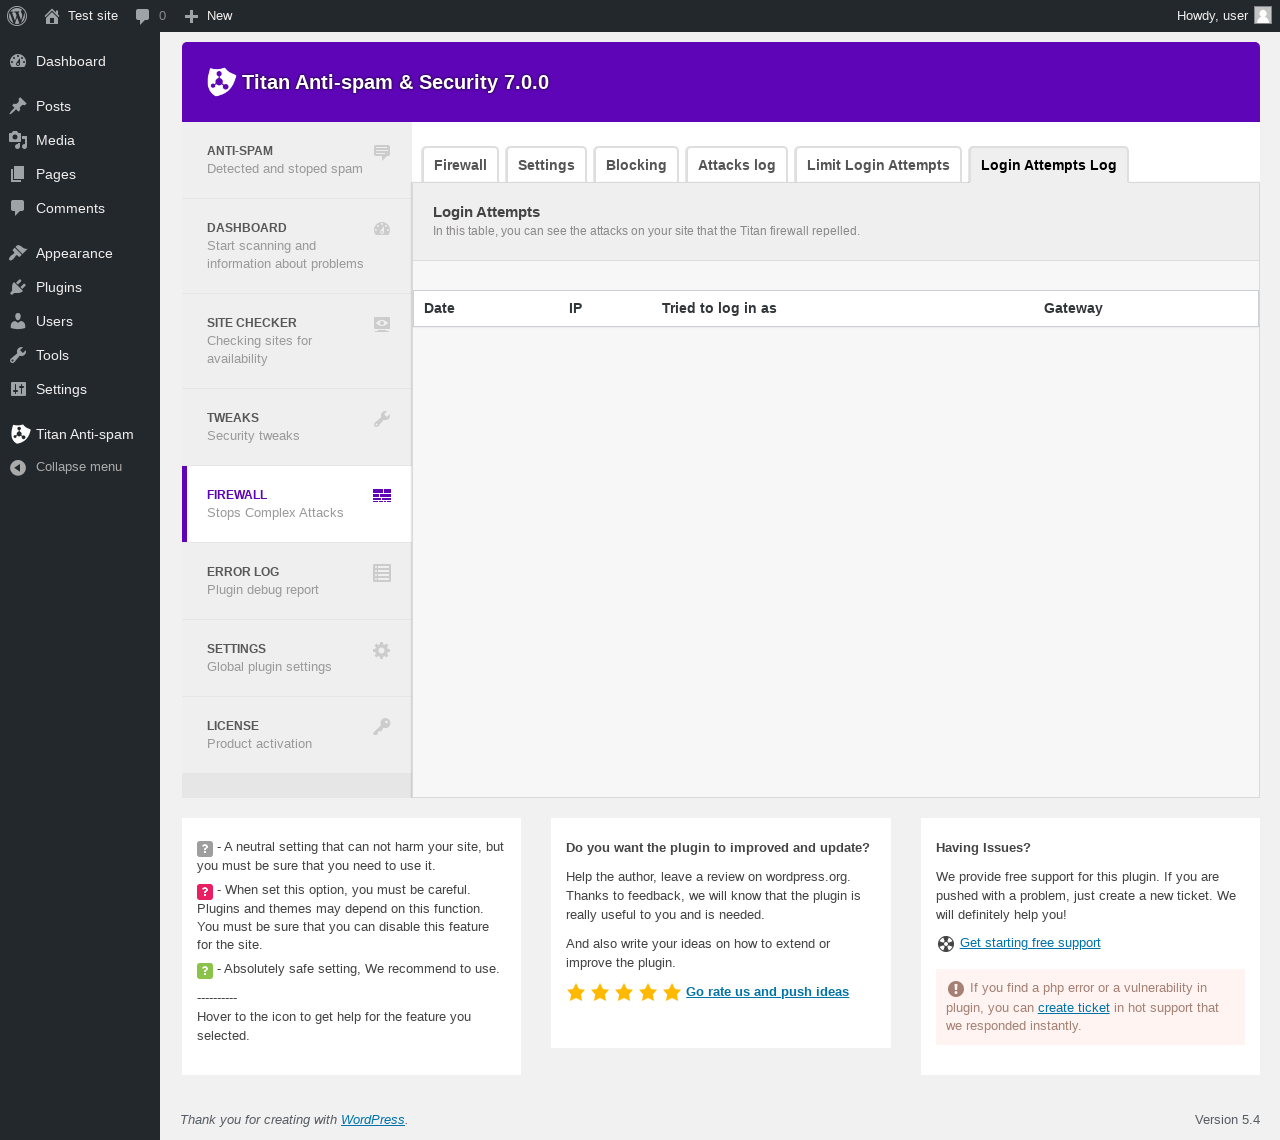Screen dimensions: 1280x1140
Task: Click the plus New icon
Action: (x=192, y=16)
